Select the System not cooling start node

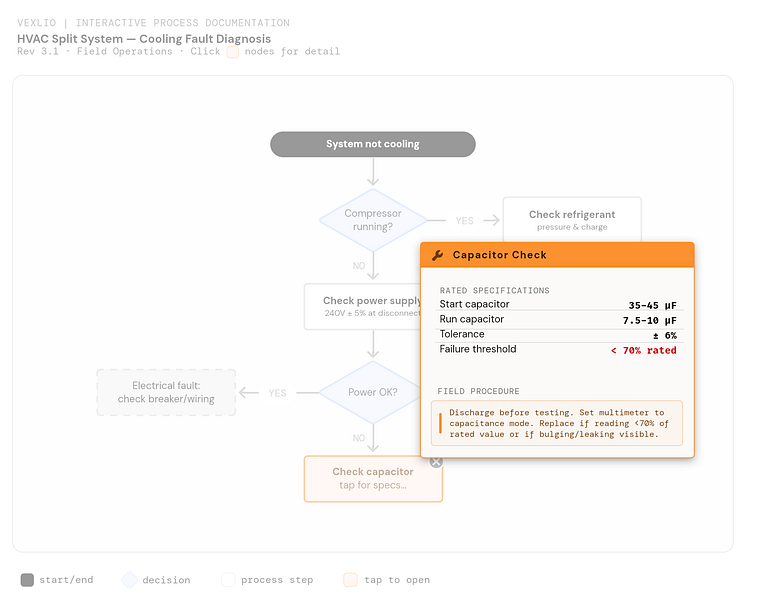click(x=373, y=144)
